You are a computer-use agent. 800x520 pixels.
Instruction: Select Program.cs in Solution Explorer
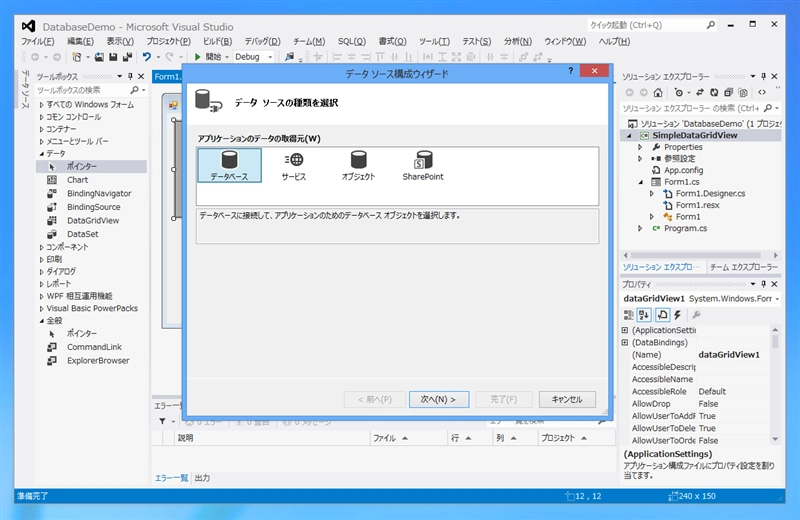(x=685, y=228)
